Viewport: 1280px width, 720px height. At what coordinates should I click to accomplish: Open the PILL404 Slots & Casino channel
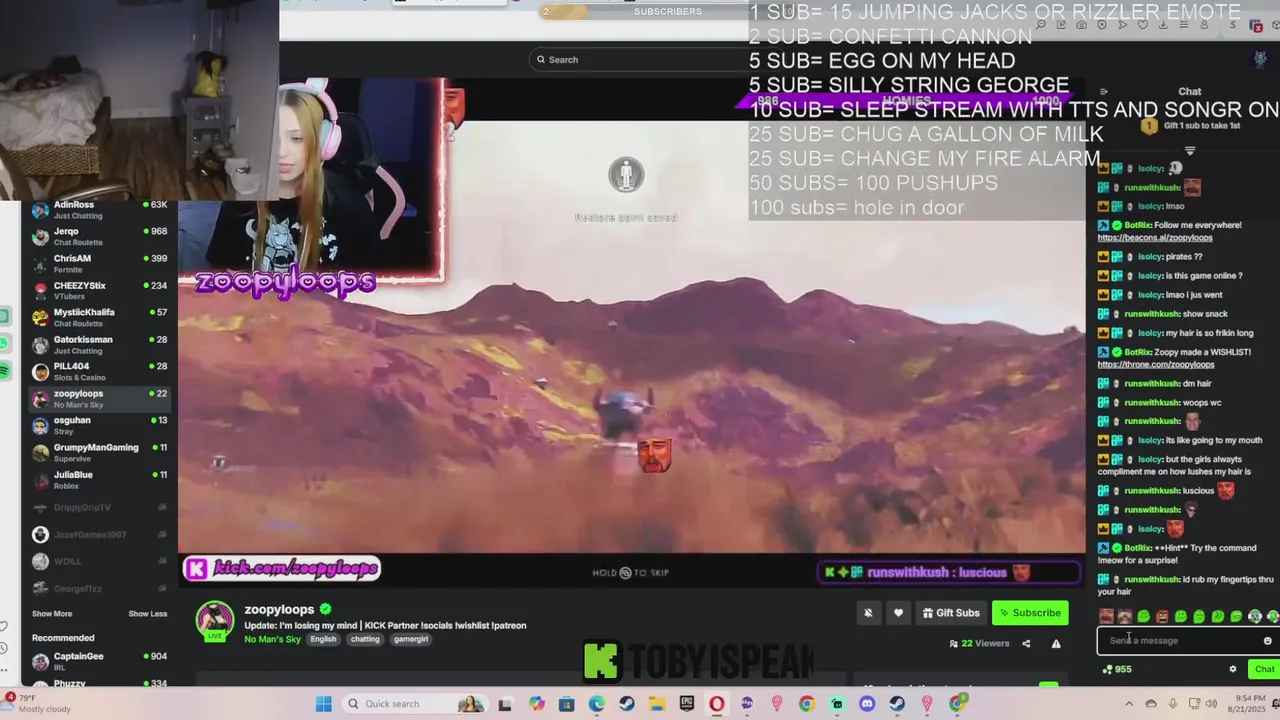(x=99, y=372)
